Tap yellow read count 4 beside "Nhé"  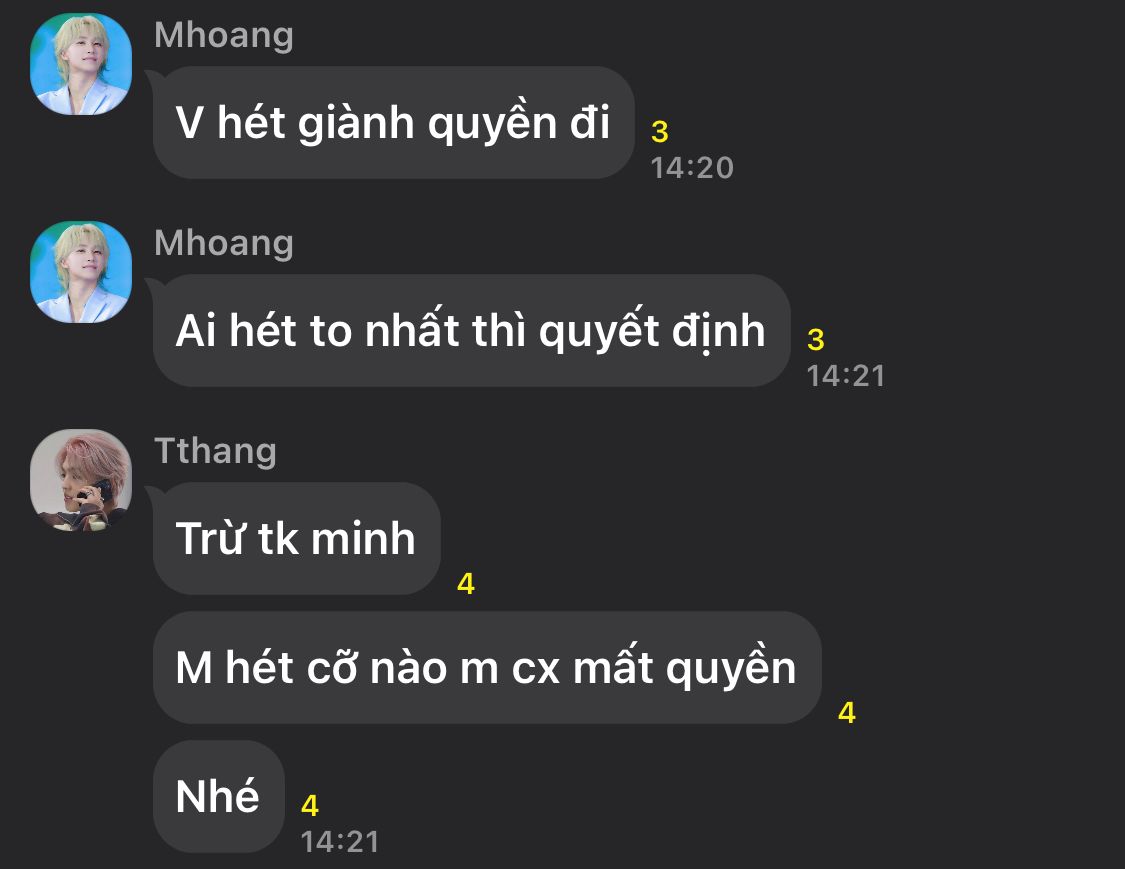point(310,805)
